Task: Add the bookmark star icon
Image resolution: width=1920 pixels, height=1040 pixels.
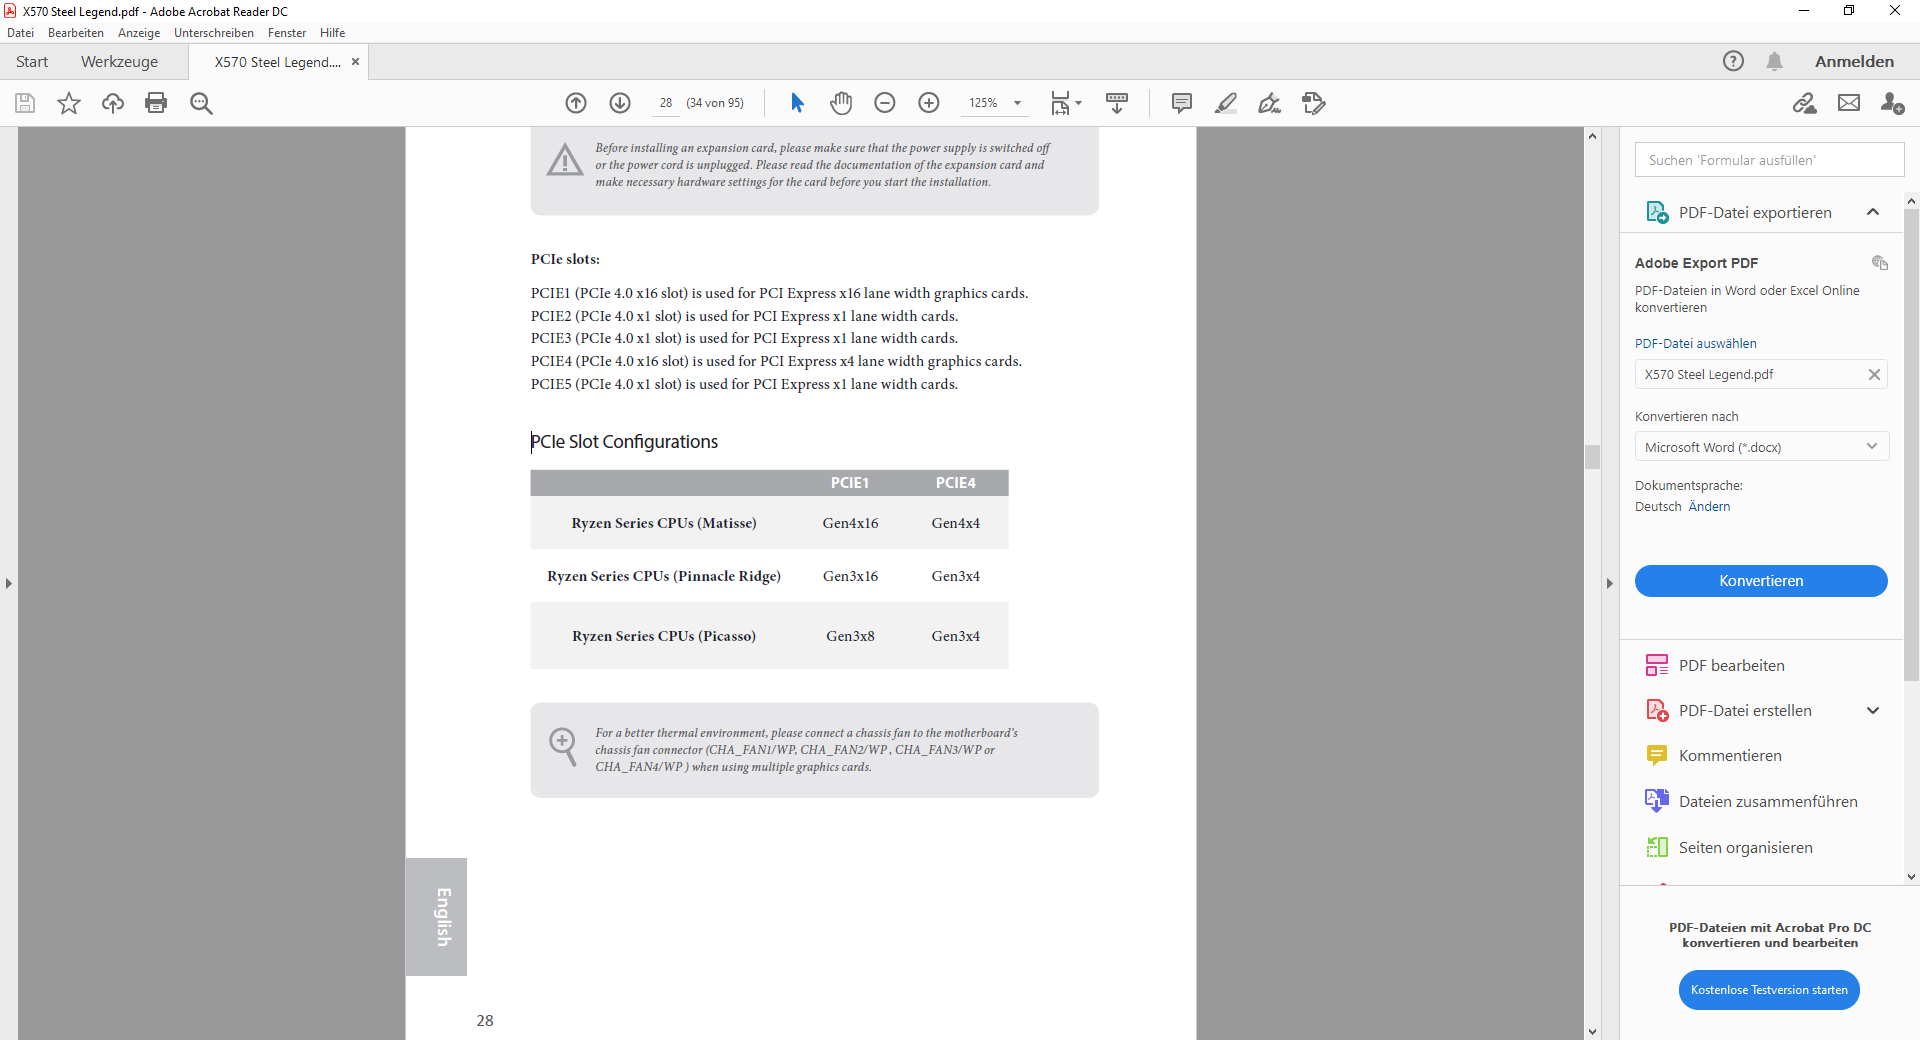Action: click(69, 103)
